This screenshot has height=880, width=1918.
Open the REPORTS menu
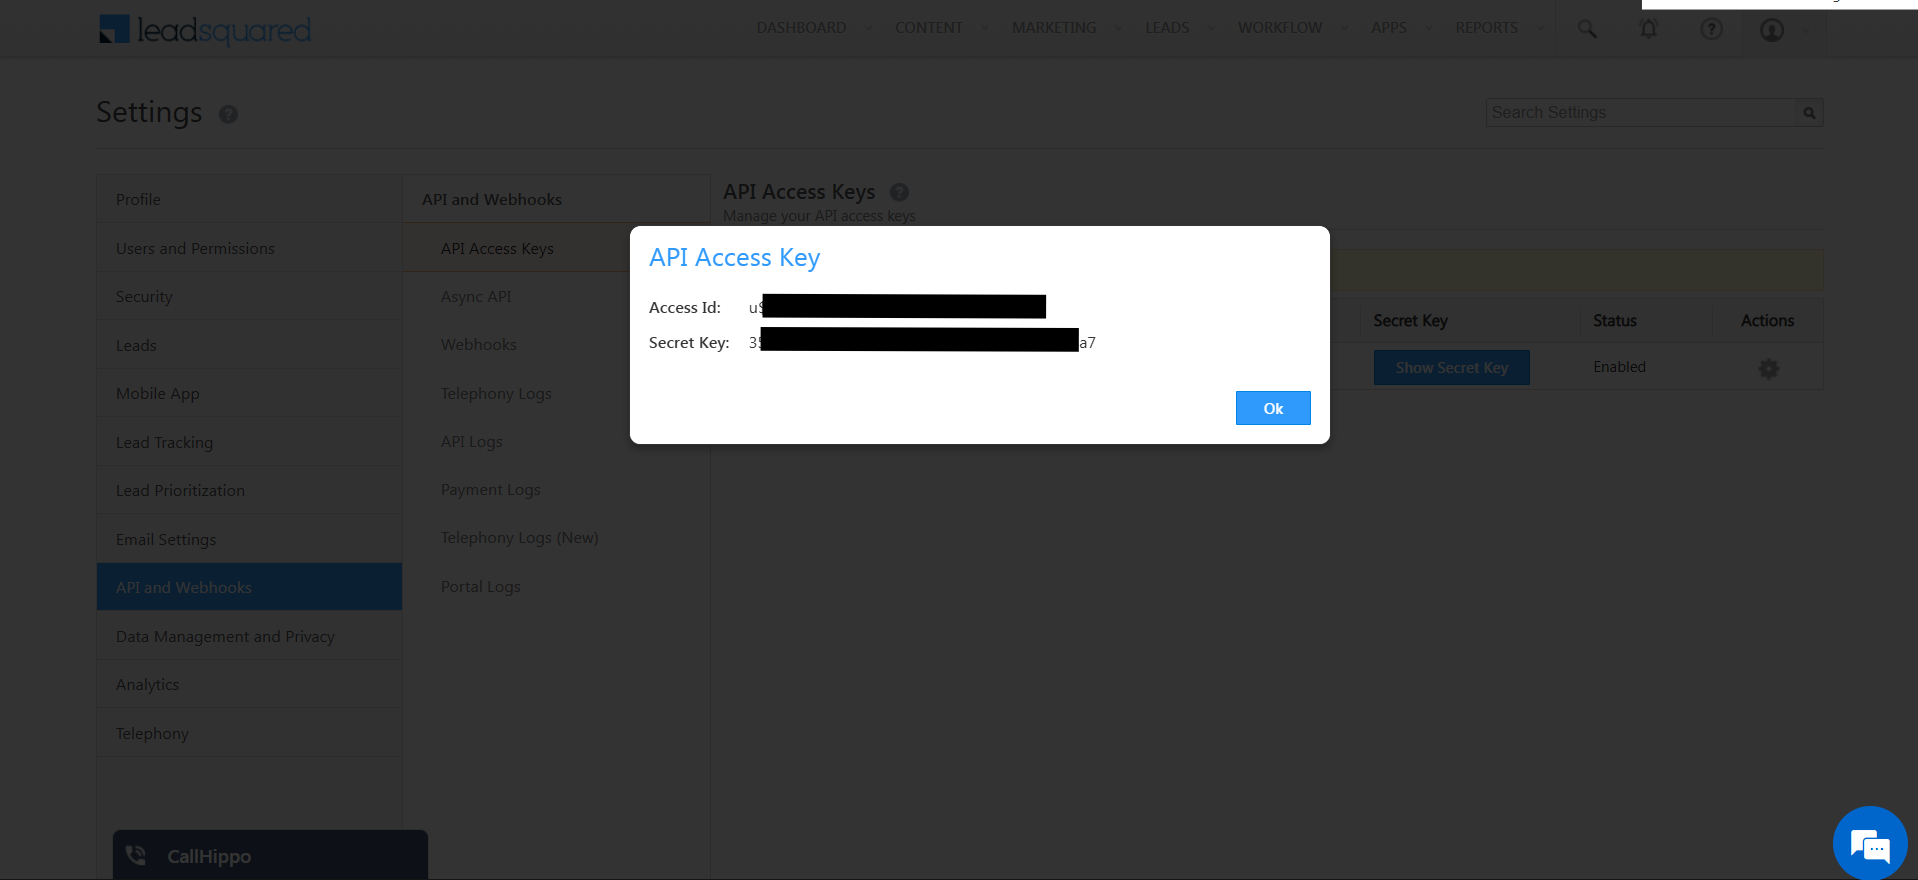[1486, 28]
